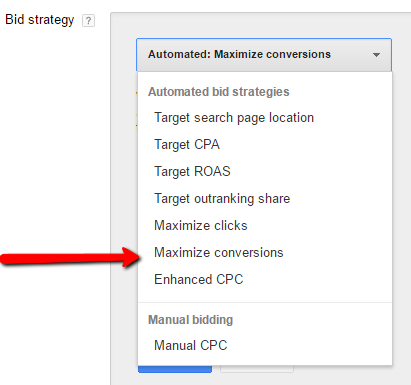Image resolution: width=411 pixels, height=385 pixels.
Task: Choose the Enhanced CPC option
Action: 199,279
